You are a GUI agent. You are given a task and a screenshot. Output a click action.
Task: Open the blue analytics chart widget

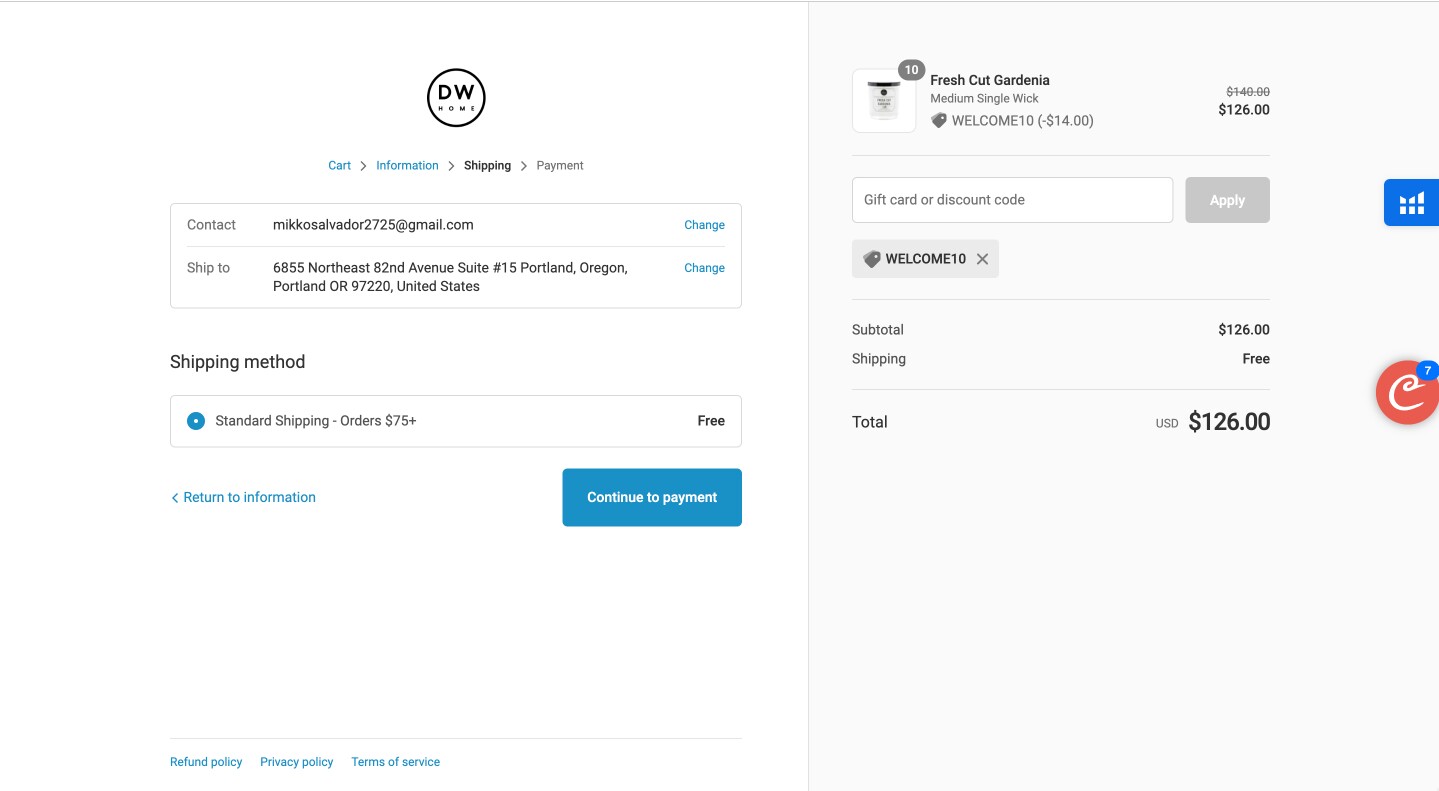coord(1411,203)
